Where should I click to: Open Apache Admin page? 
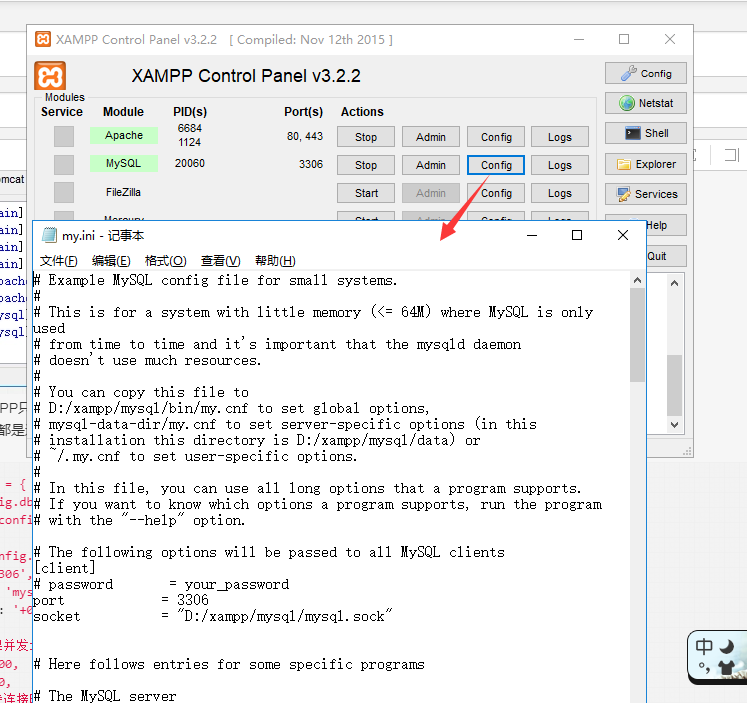tap(431, 137)
